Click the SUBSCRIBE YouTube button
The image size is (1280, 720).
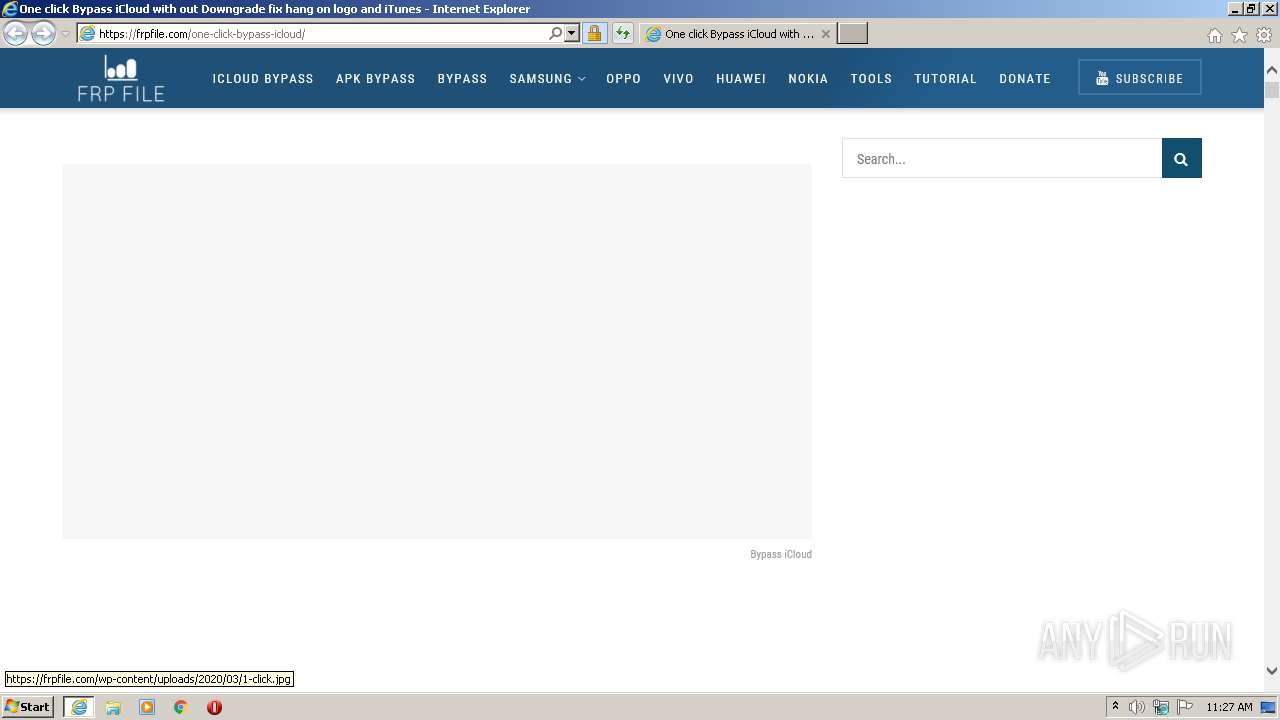click(1140, 78)
